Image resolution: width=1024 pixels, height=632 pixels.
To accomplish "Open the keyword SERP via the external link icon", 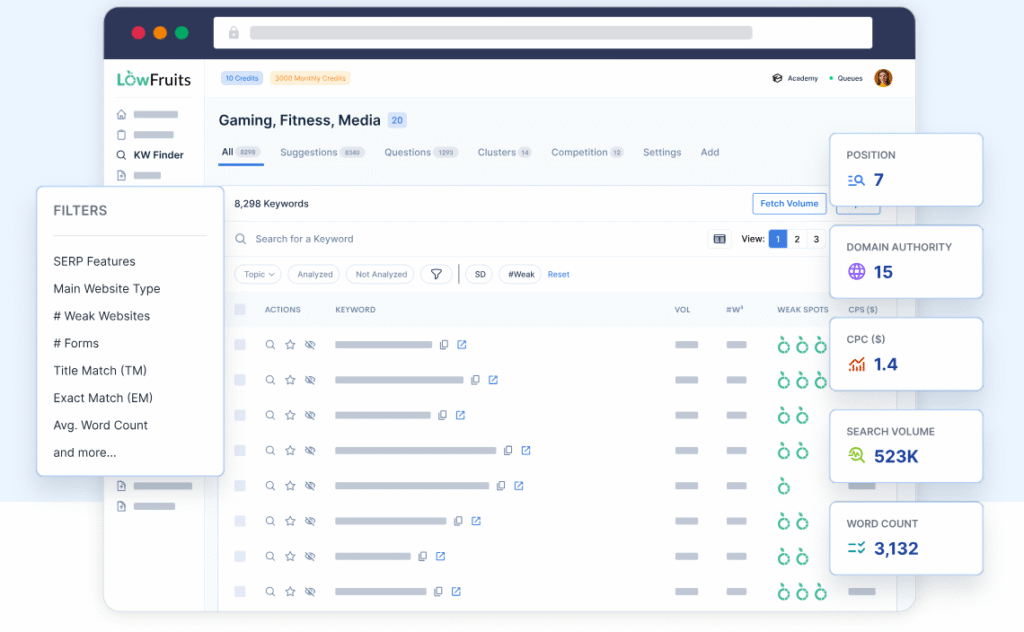I will pyautogui.click(x=461, y=345).
